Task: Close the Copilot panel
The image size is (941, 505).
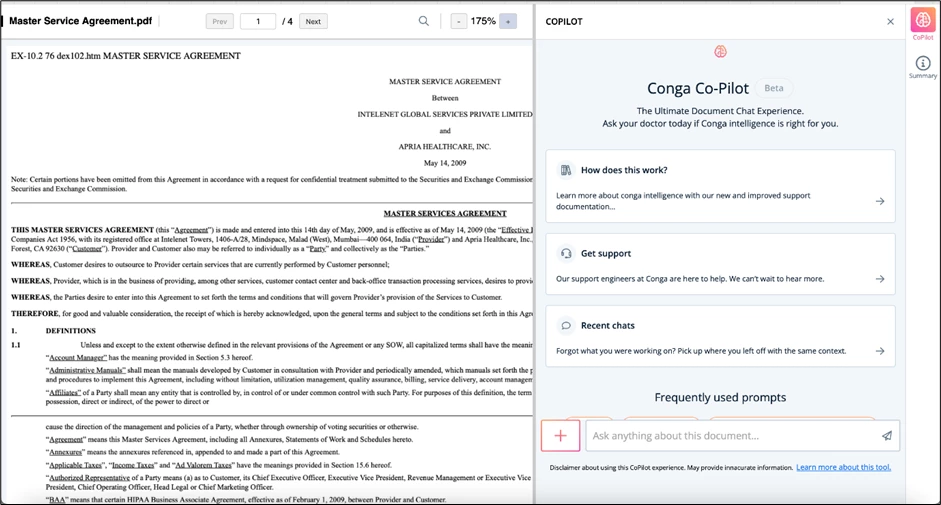Action: 891,22
